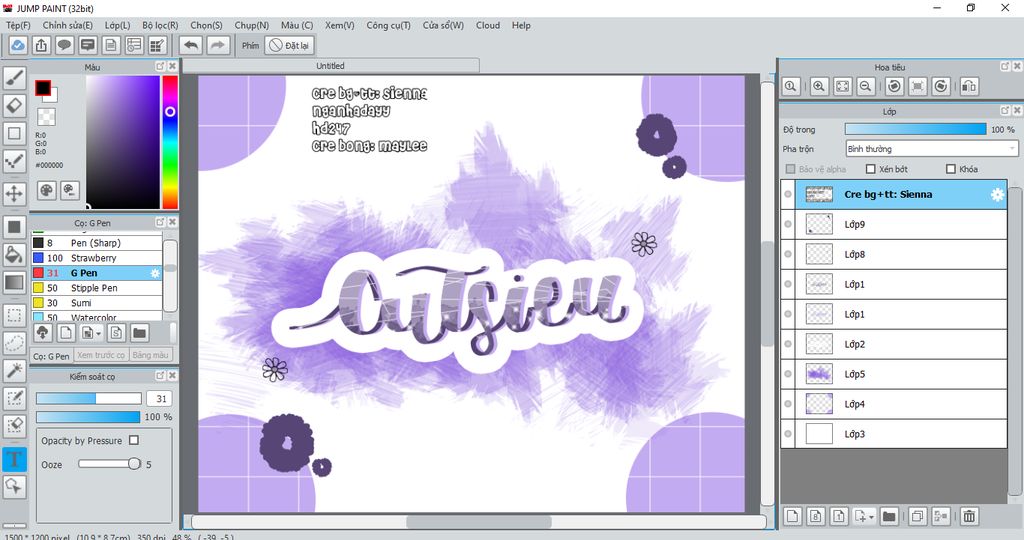Select the Eraser tool

14,105
